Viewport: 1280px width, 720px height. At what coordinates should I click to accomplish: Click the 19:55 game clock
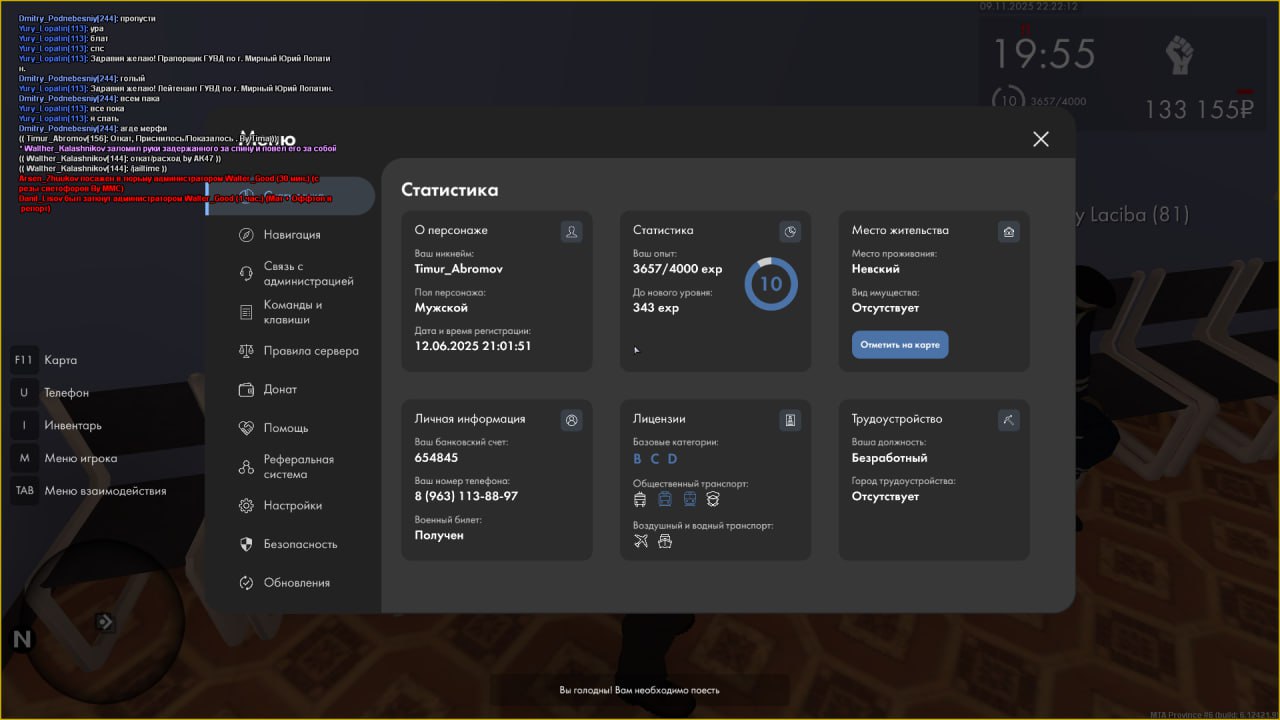pos(1044,53)
